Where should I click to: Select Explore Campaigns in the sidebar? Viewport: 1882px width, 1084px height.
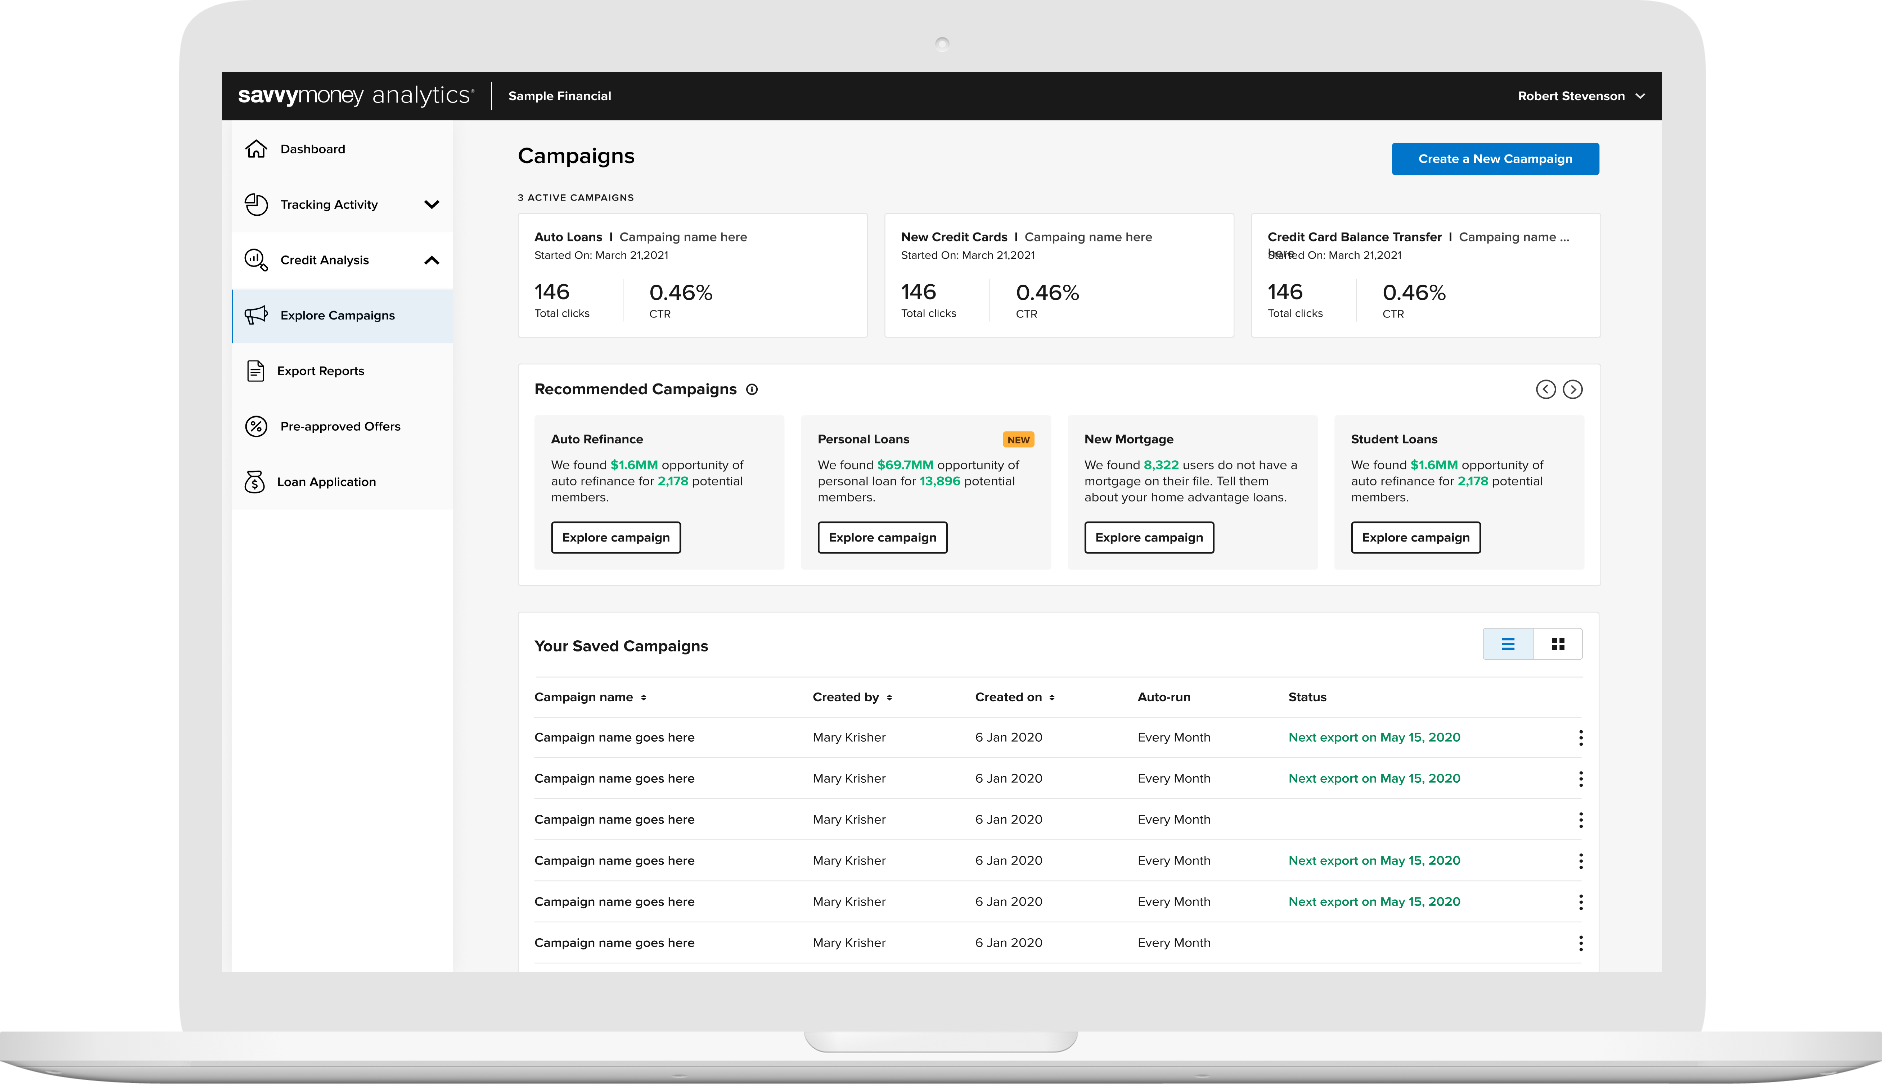(338, 316)
